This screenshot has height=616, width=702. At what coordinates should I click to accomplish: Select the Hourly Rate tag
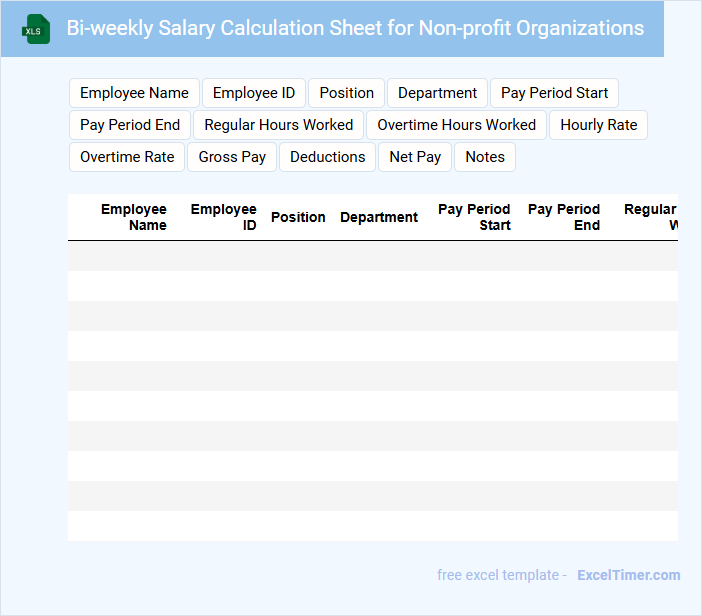[598, 125]
